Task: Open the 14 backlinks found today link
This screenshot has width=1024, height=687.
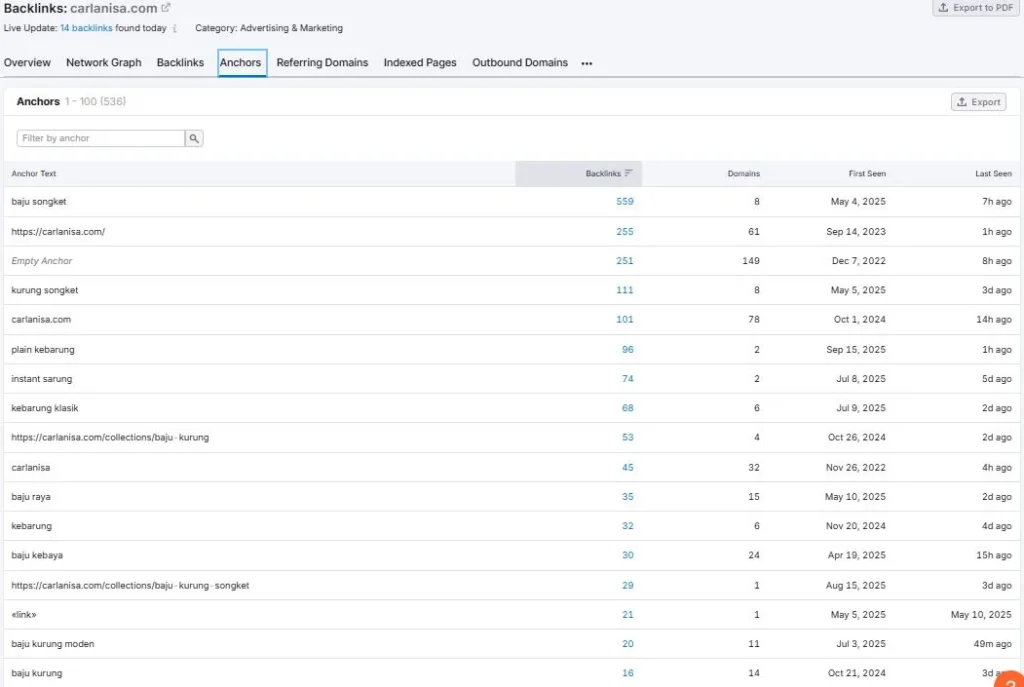Action: [86, 28]
